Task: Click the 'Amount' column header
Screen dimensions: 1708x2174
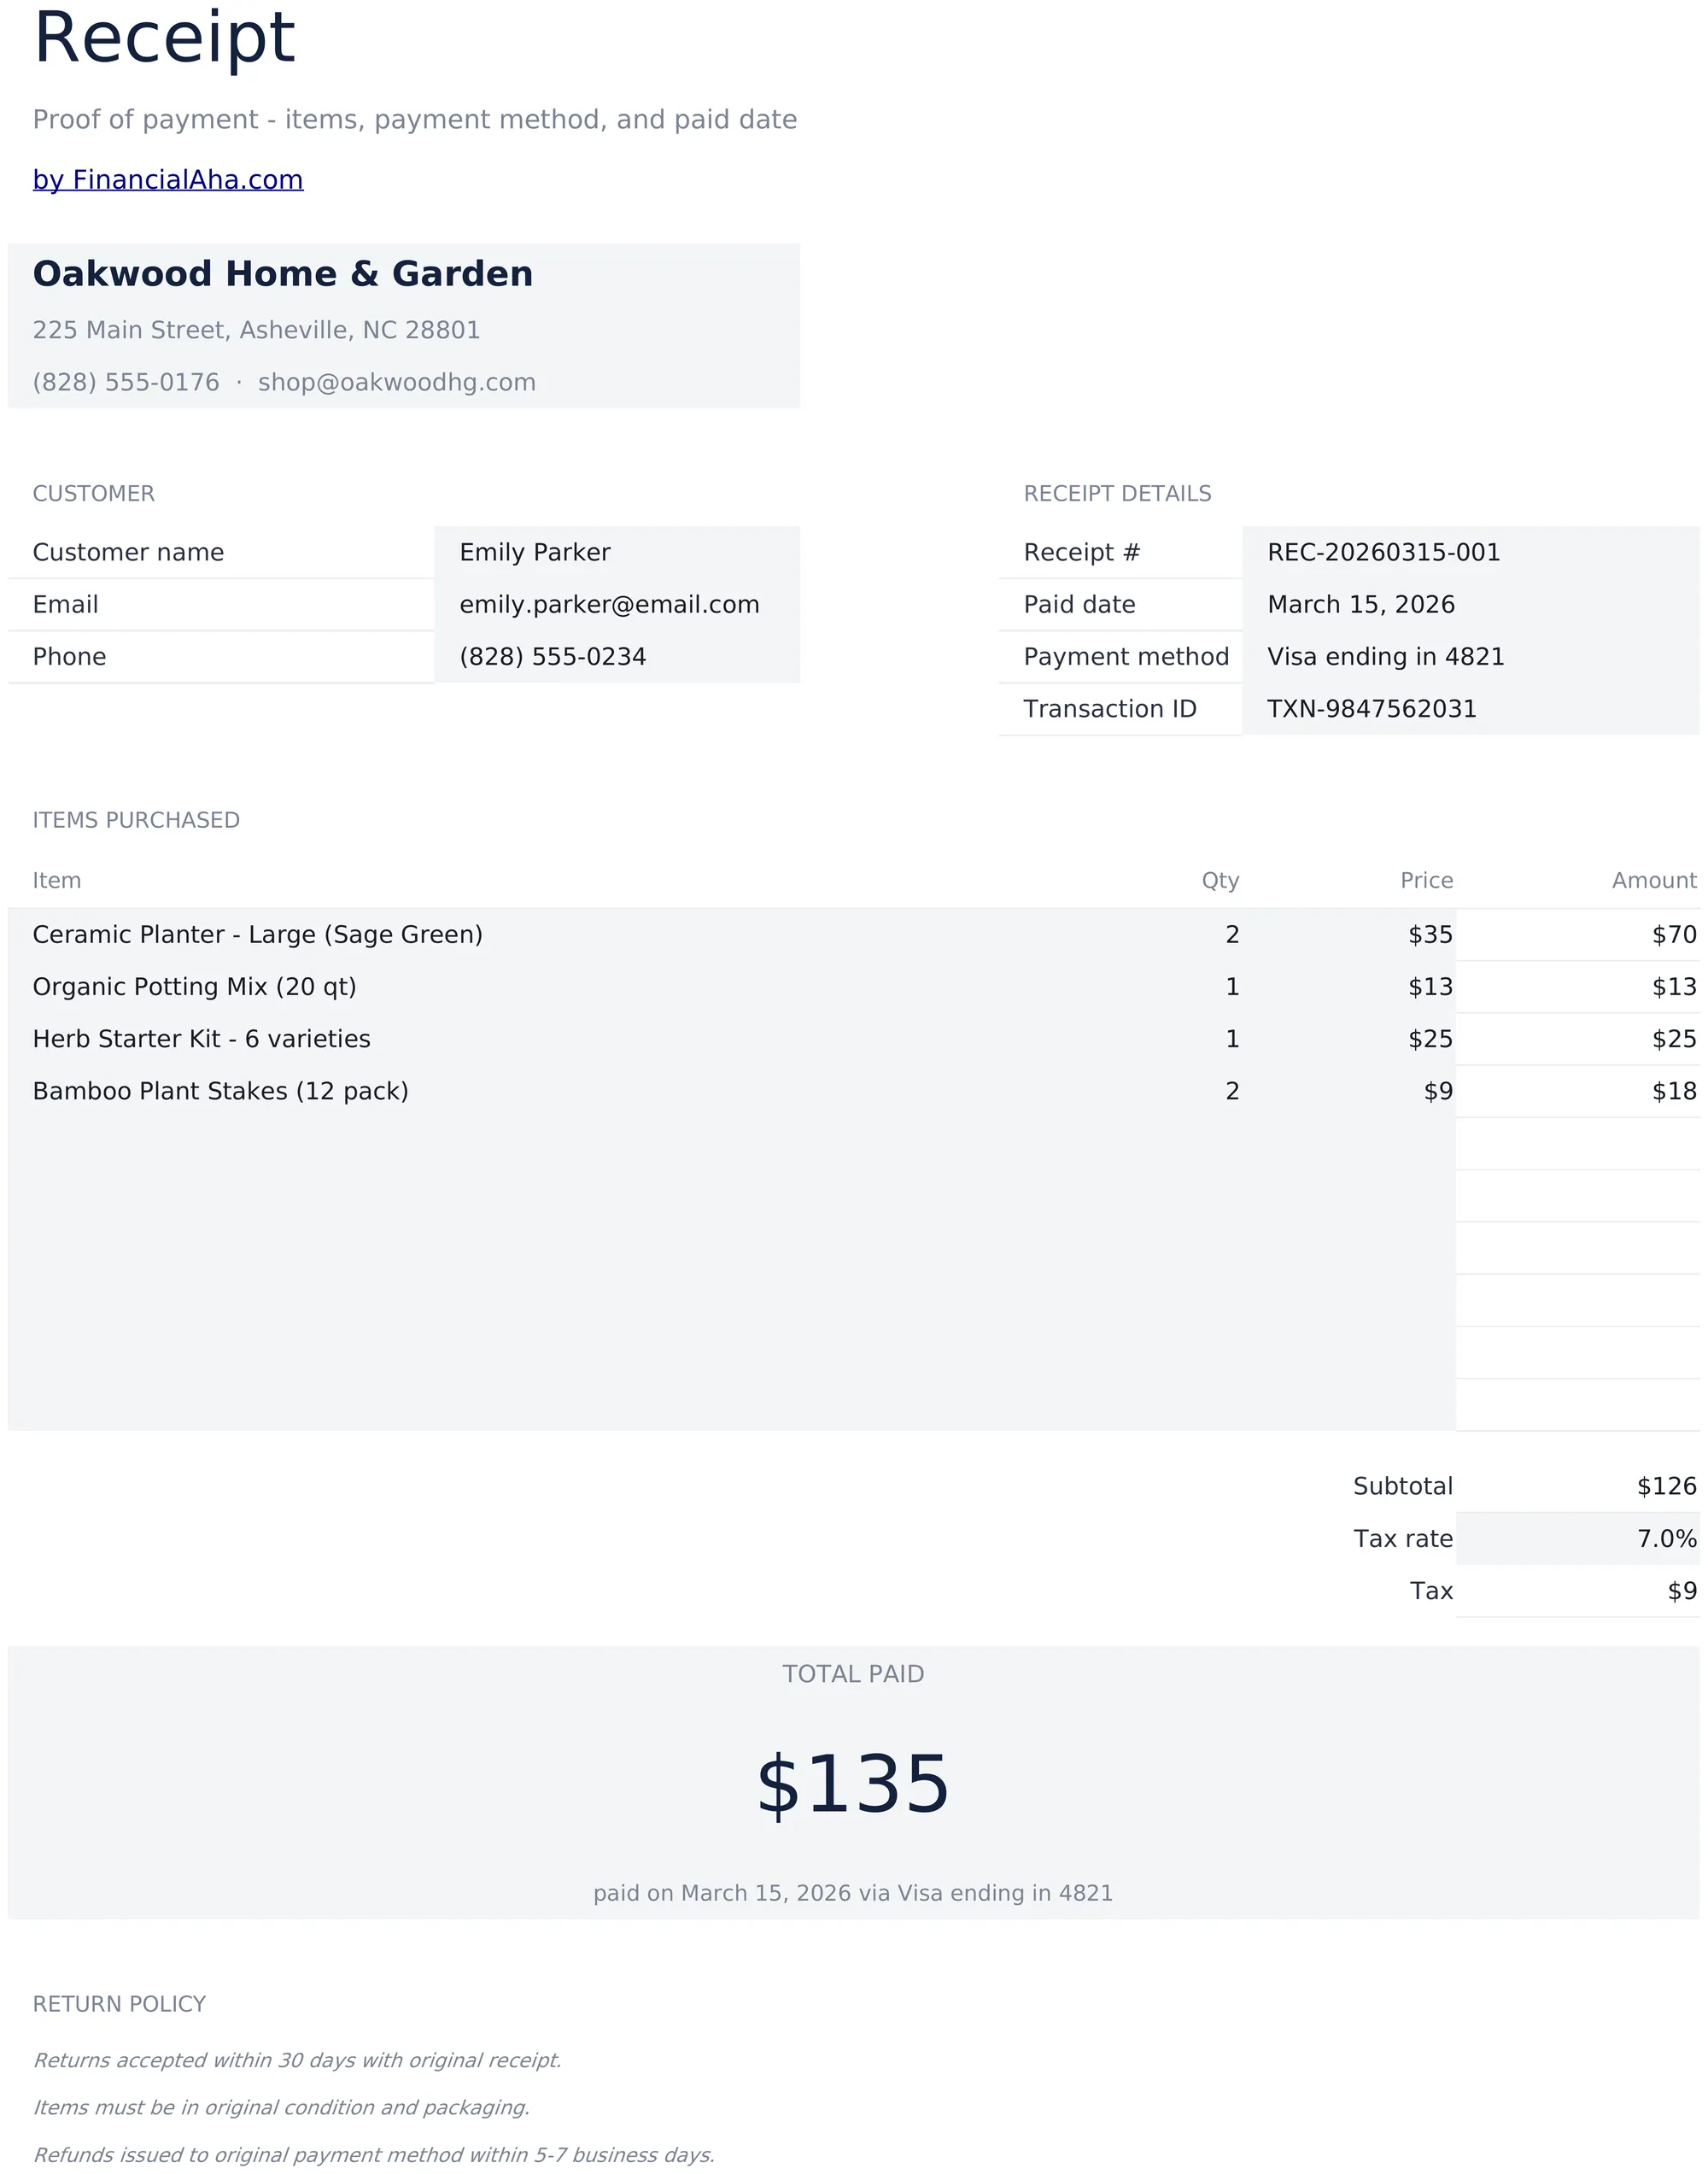Action: [1654, 880]
